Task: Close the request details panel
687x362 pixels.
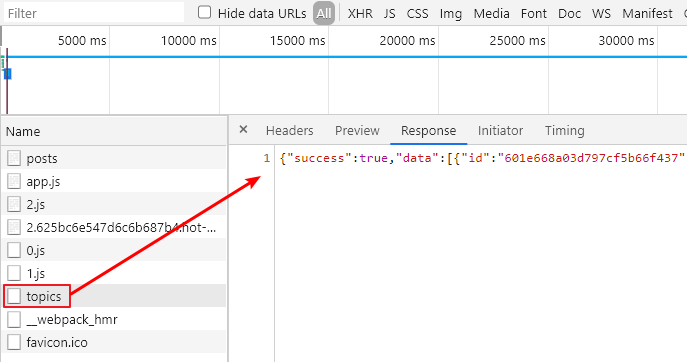Action: pyautogui.click(x=244, y=129)
